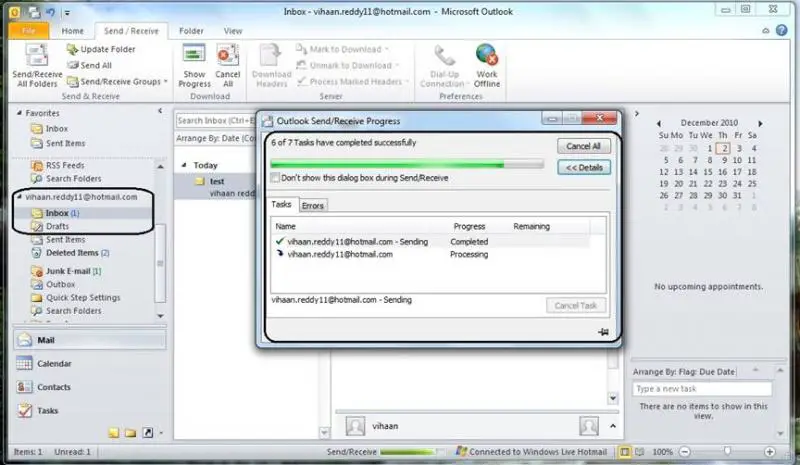Click the Notes icon in navigation bottom
Viewport: 800px width, 465px height.
[114, 433]
